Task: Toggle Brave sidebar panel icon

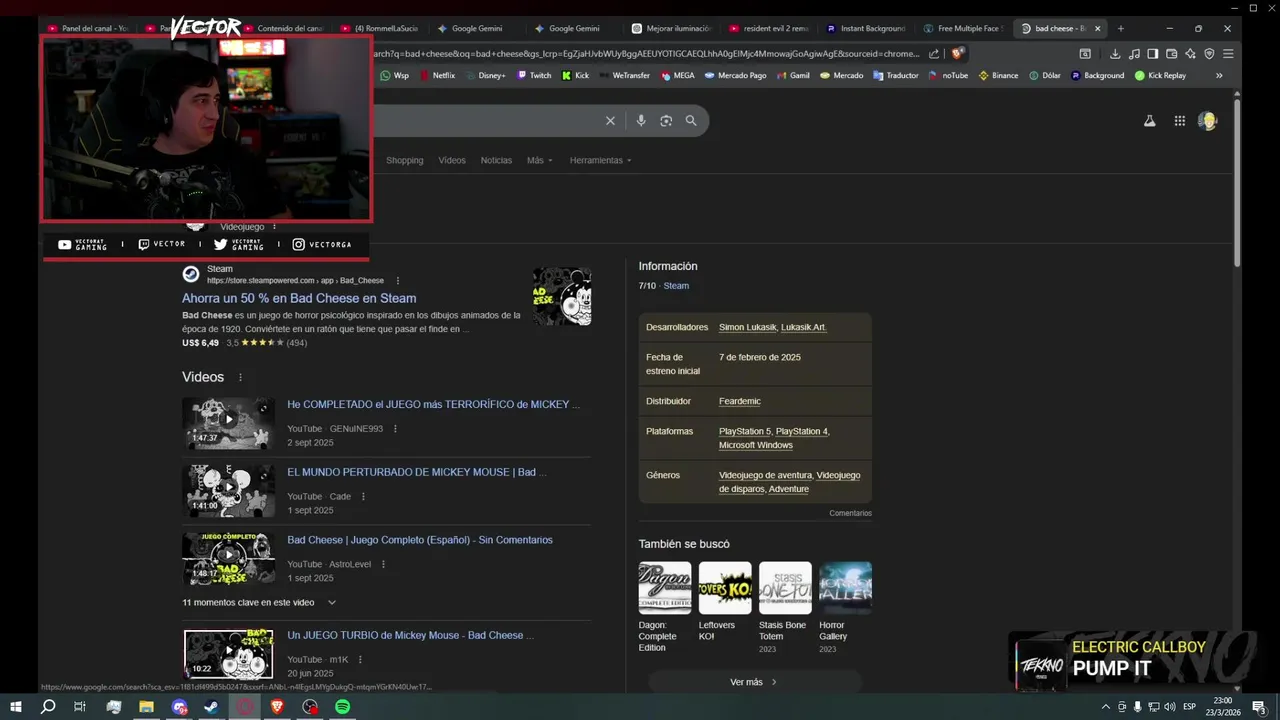Action: 1153,53
